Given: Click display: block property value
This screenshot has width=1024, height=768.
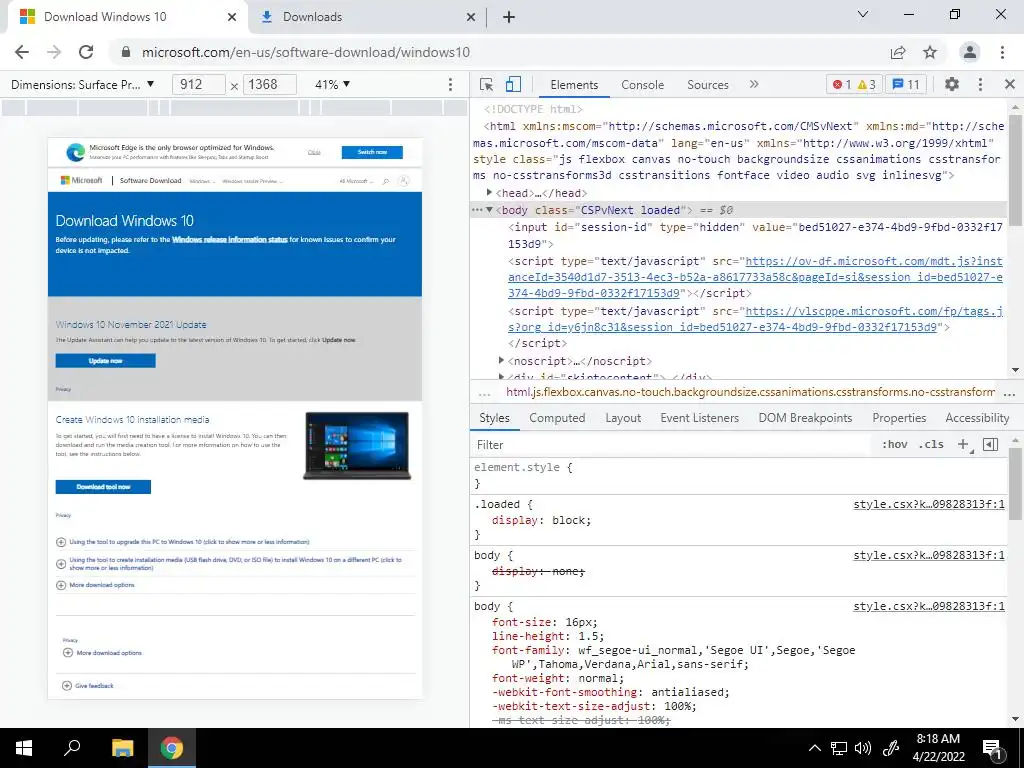Looking at the screenshot, I should click(568, 520).
